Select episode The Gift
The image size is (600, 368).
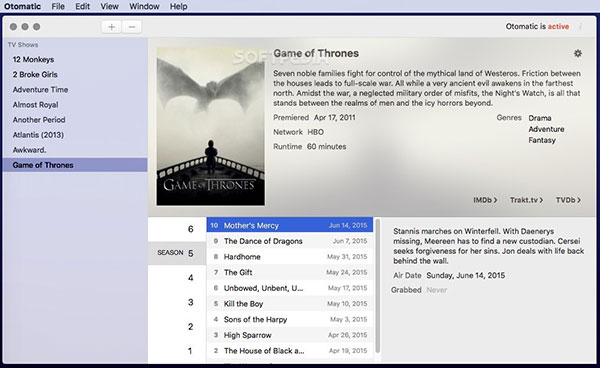tap(290, 272)
